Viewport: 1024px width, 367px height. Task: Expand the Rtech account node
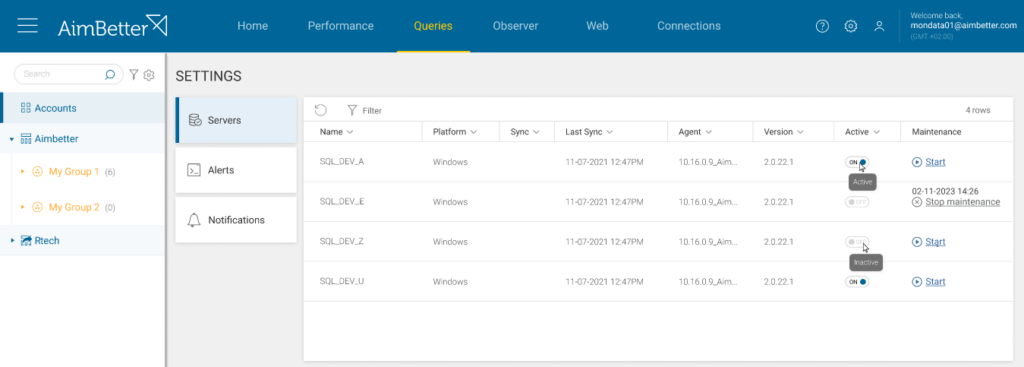pyautogui.click(x=12, y=241)
